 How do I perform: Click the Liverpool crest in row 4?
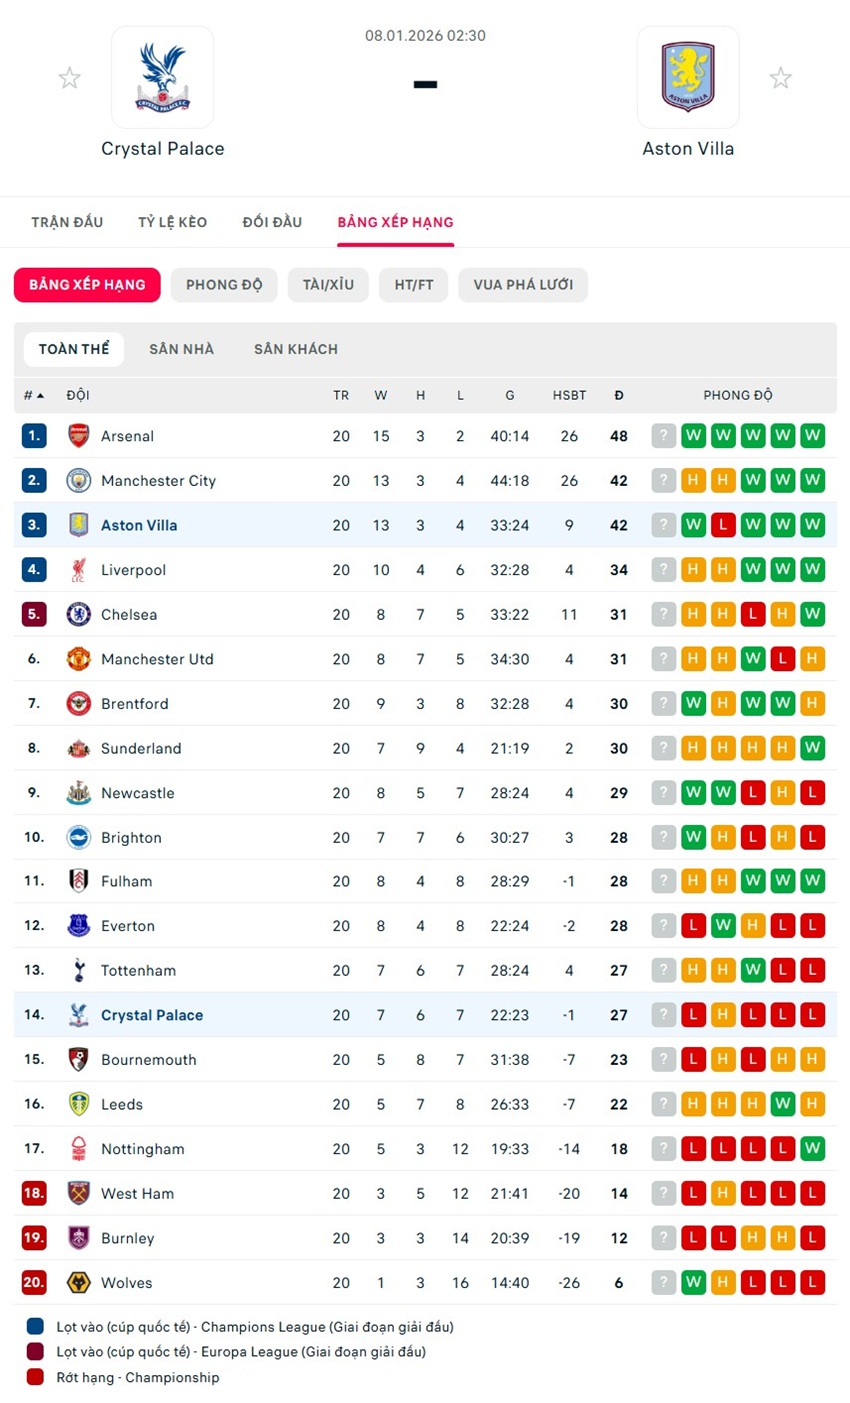point(79,569)
